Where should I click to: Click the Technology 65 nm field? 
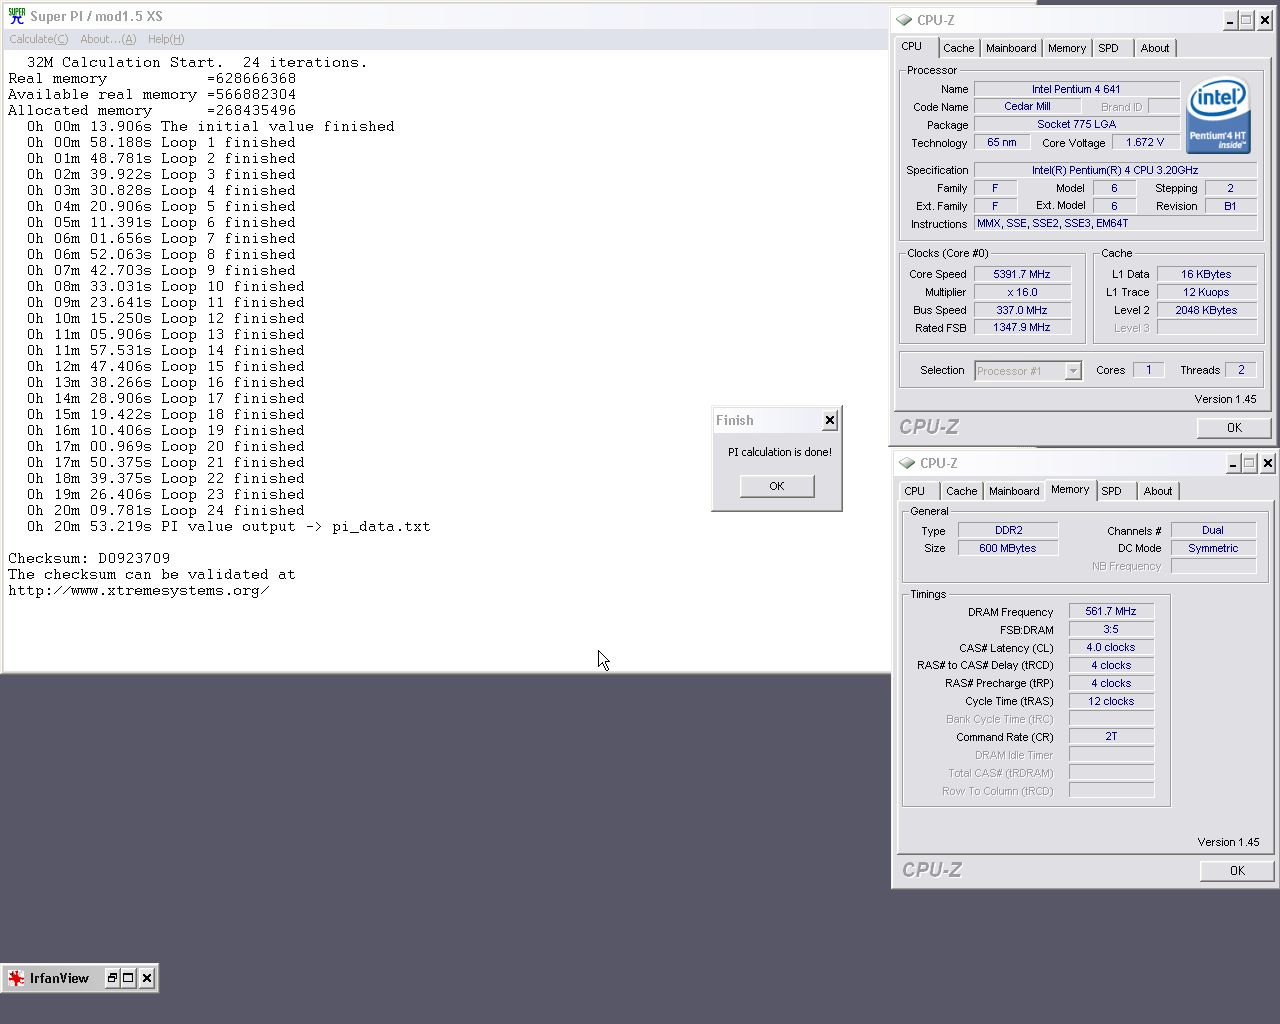(x=1002, y=142)
